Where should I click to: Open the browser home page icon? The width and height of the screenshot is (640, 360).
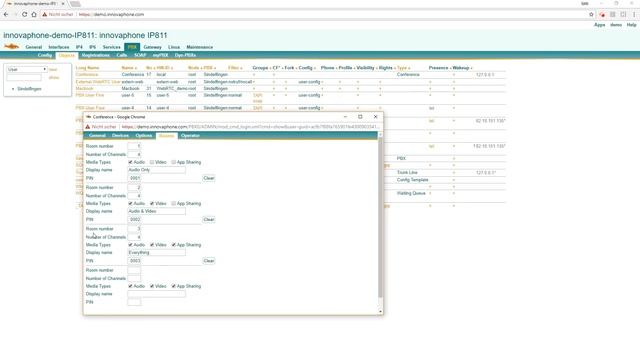tap(34, 14)
